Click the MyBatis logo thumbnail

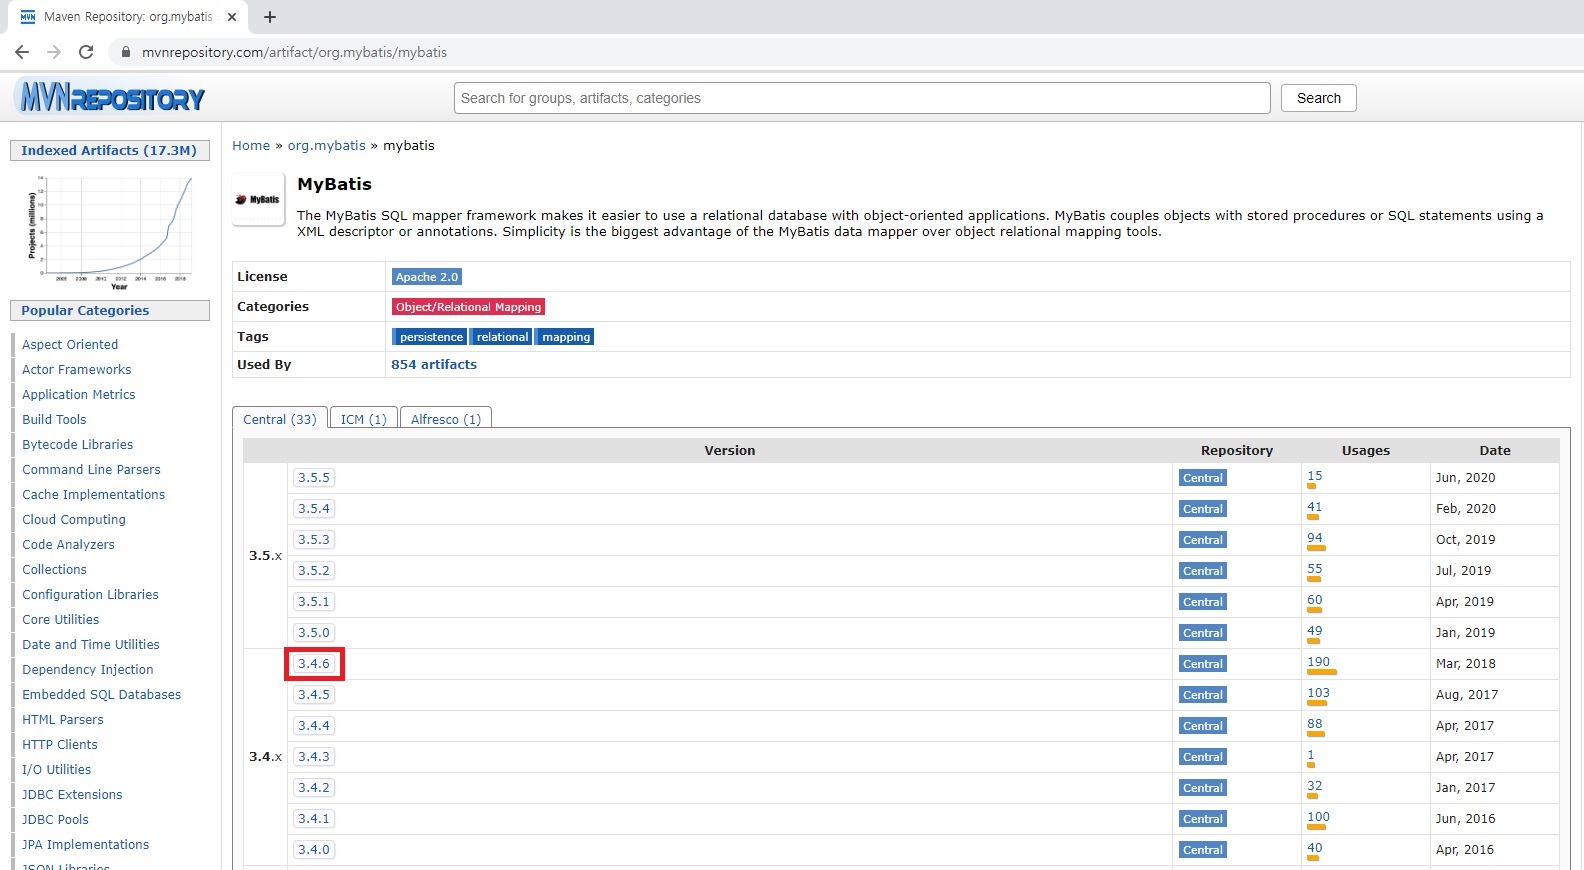pos(258,199)
